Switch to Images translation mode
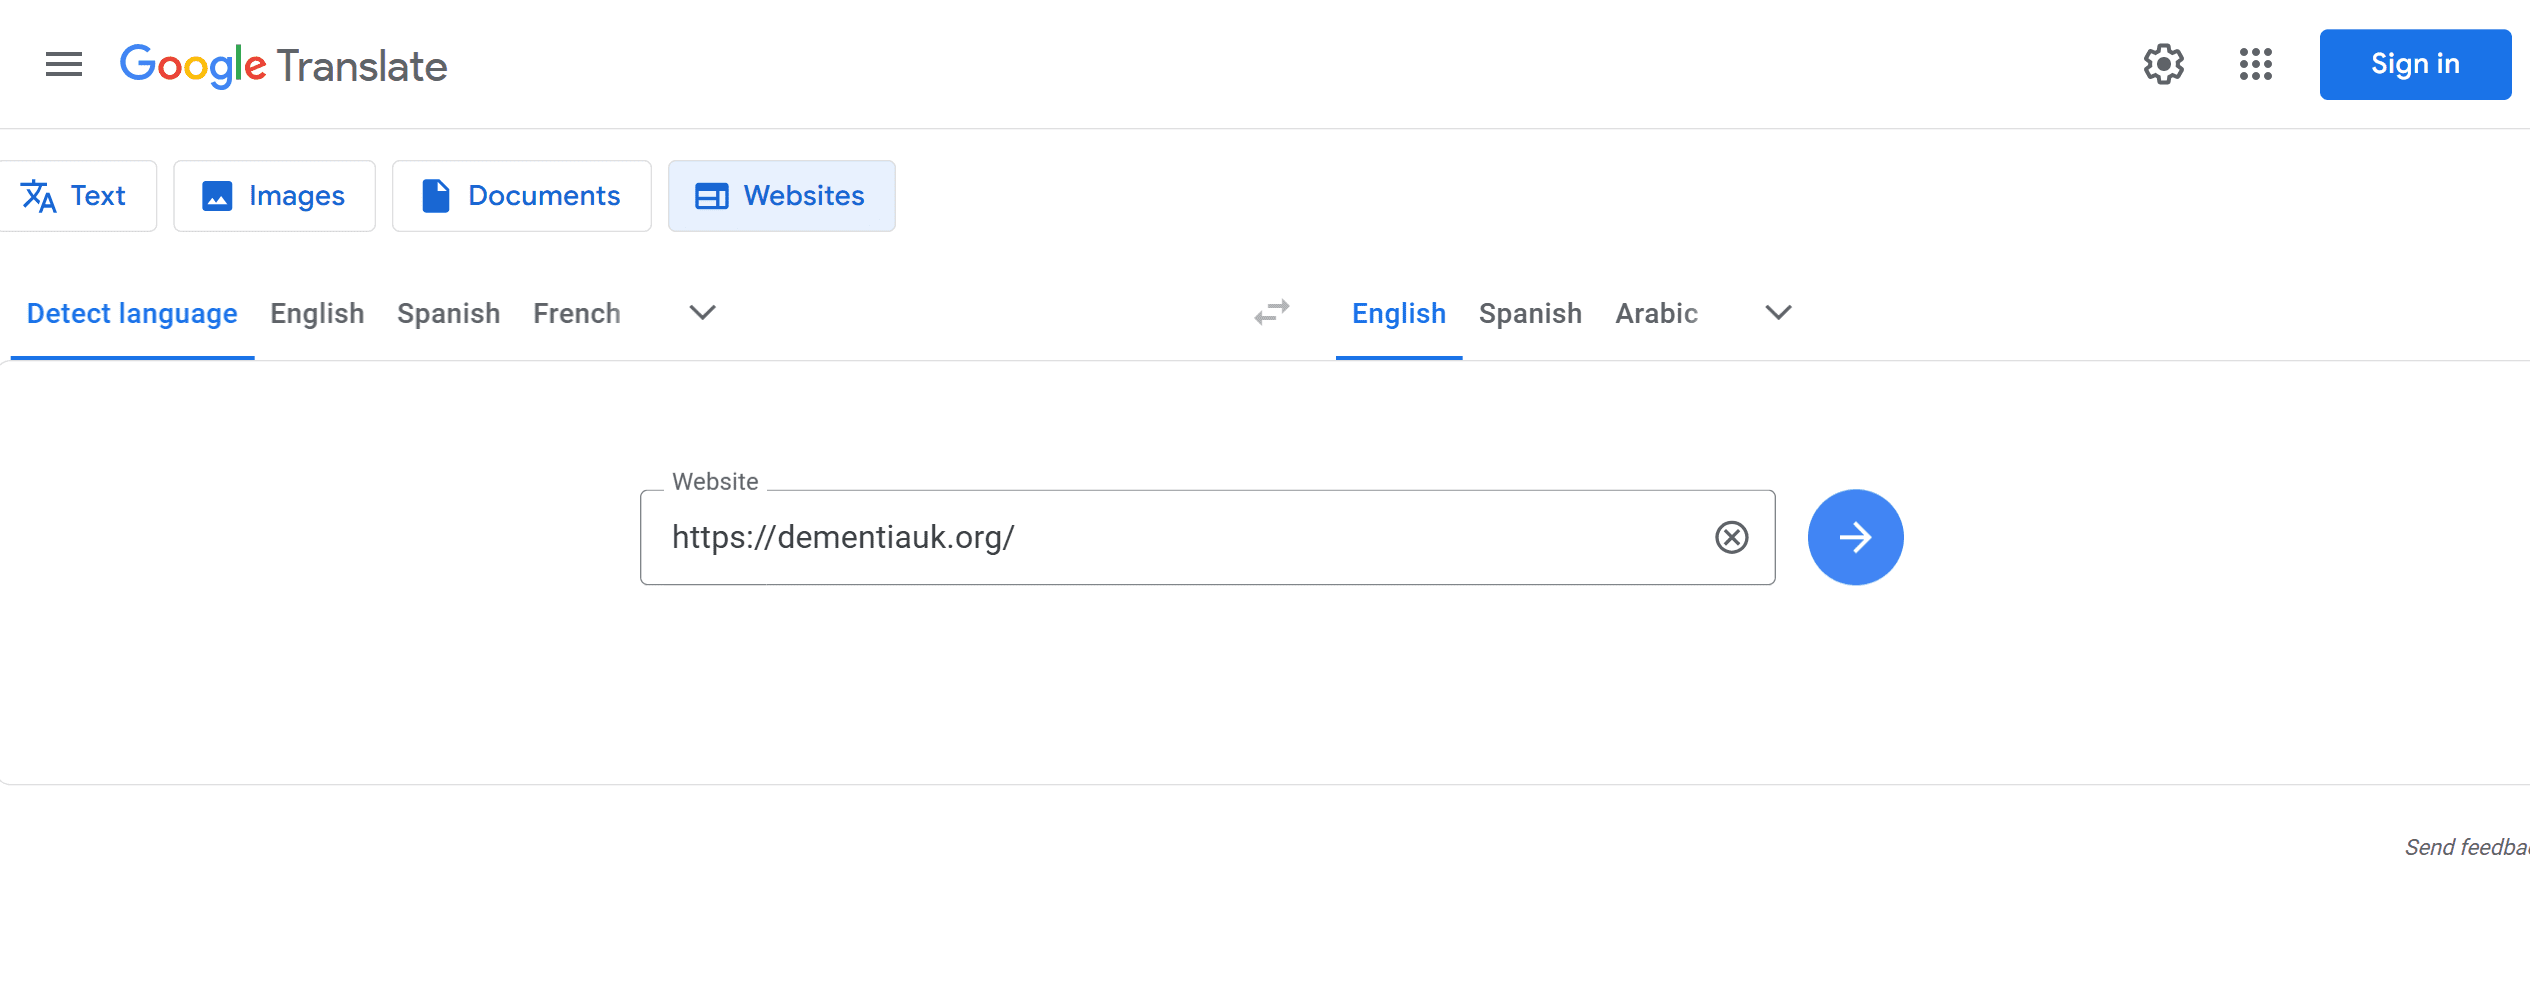 [274, 196]
